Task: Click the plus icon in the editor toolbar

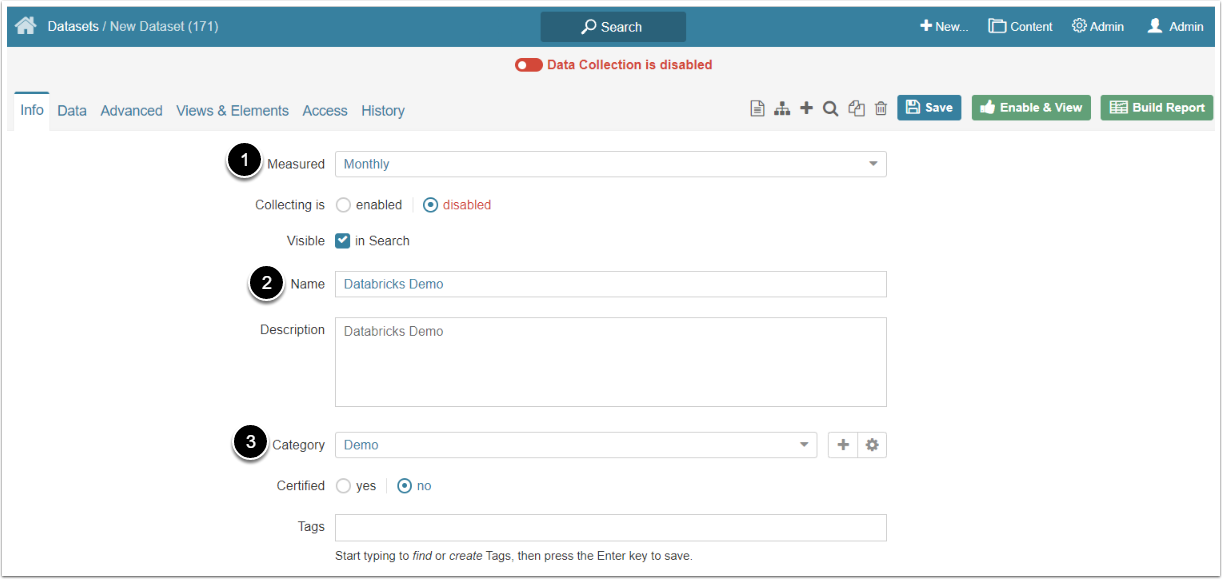Action: tap(806, 108)
